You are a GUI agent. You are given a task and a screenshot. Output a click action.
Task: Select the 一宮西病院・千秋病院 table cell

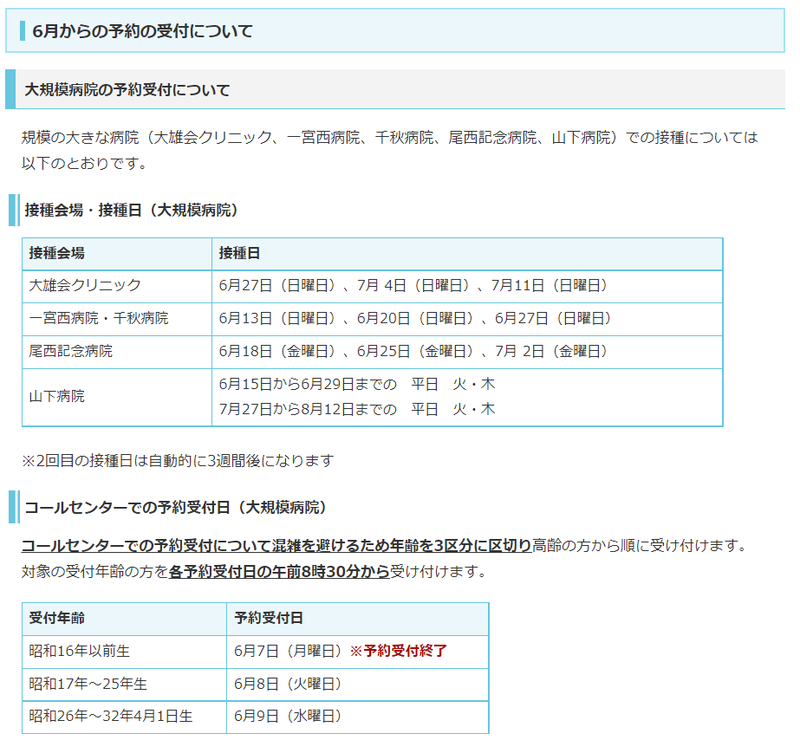click(99, 318)
